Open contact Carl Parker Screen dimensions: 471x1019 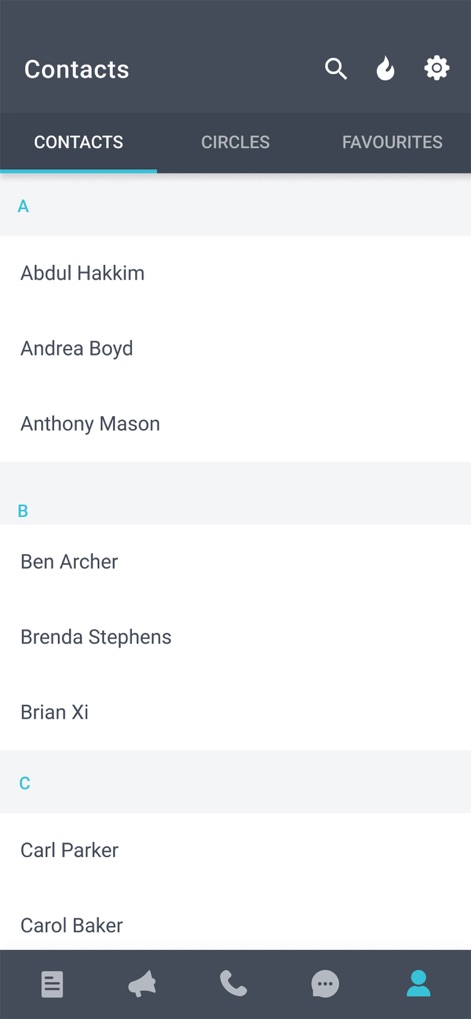coord(235,850)
